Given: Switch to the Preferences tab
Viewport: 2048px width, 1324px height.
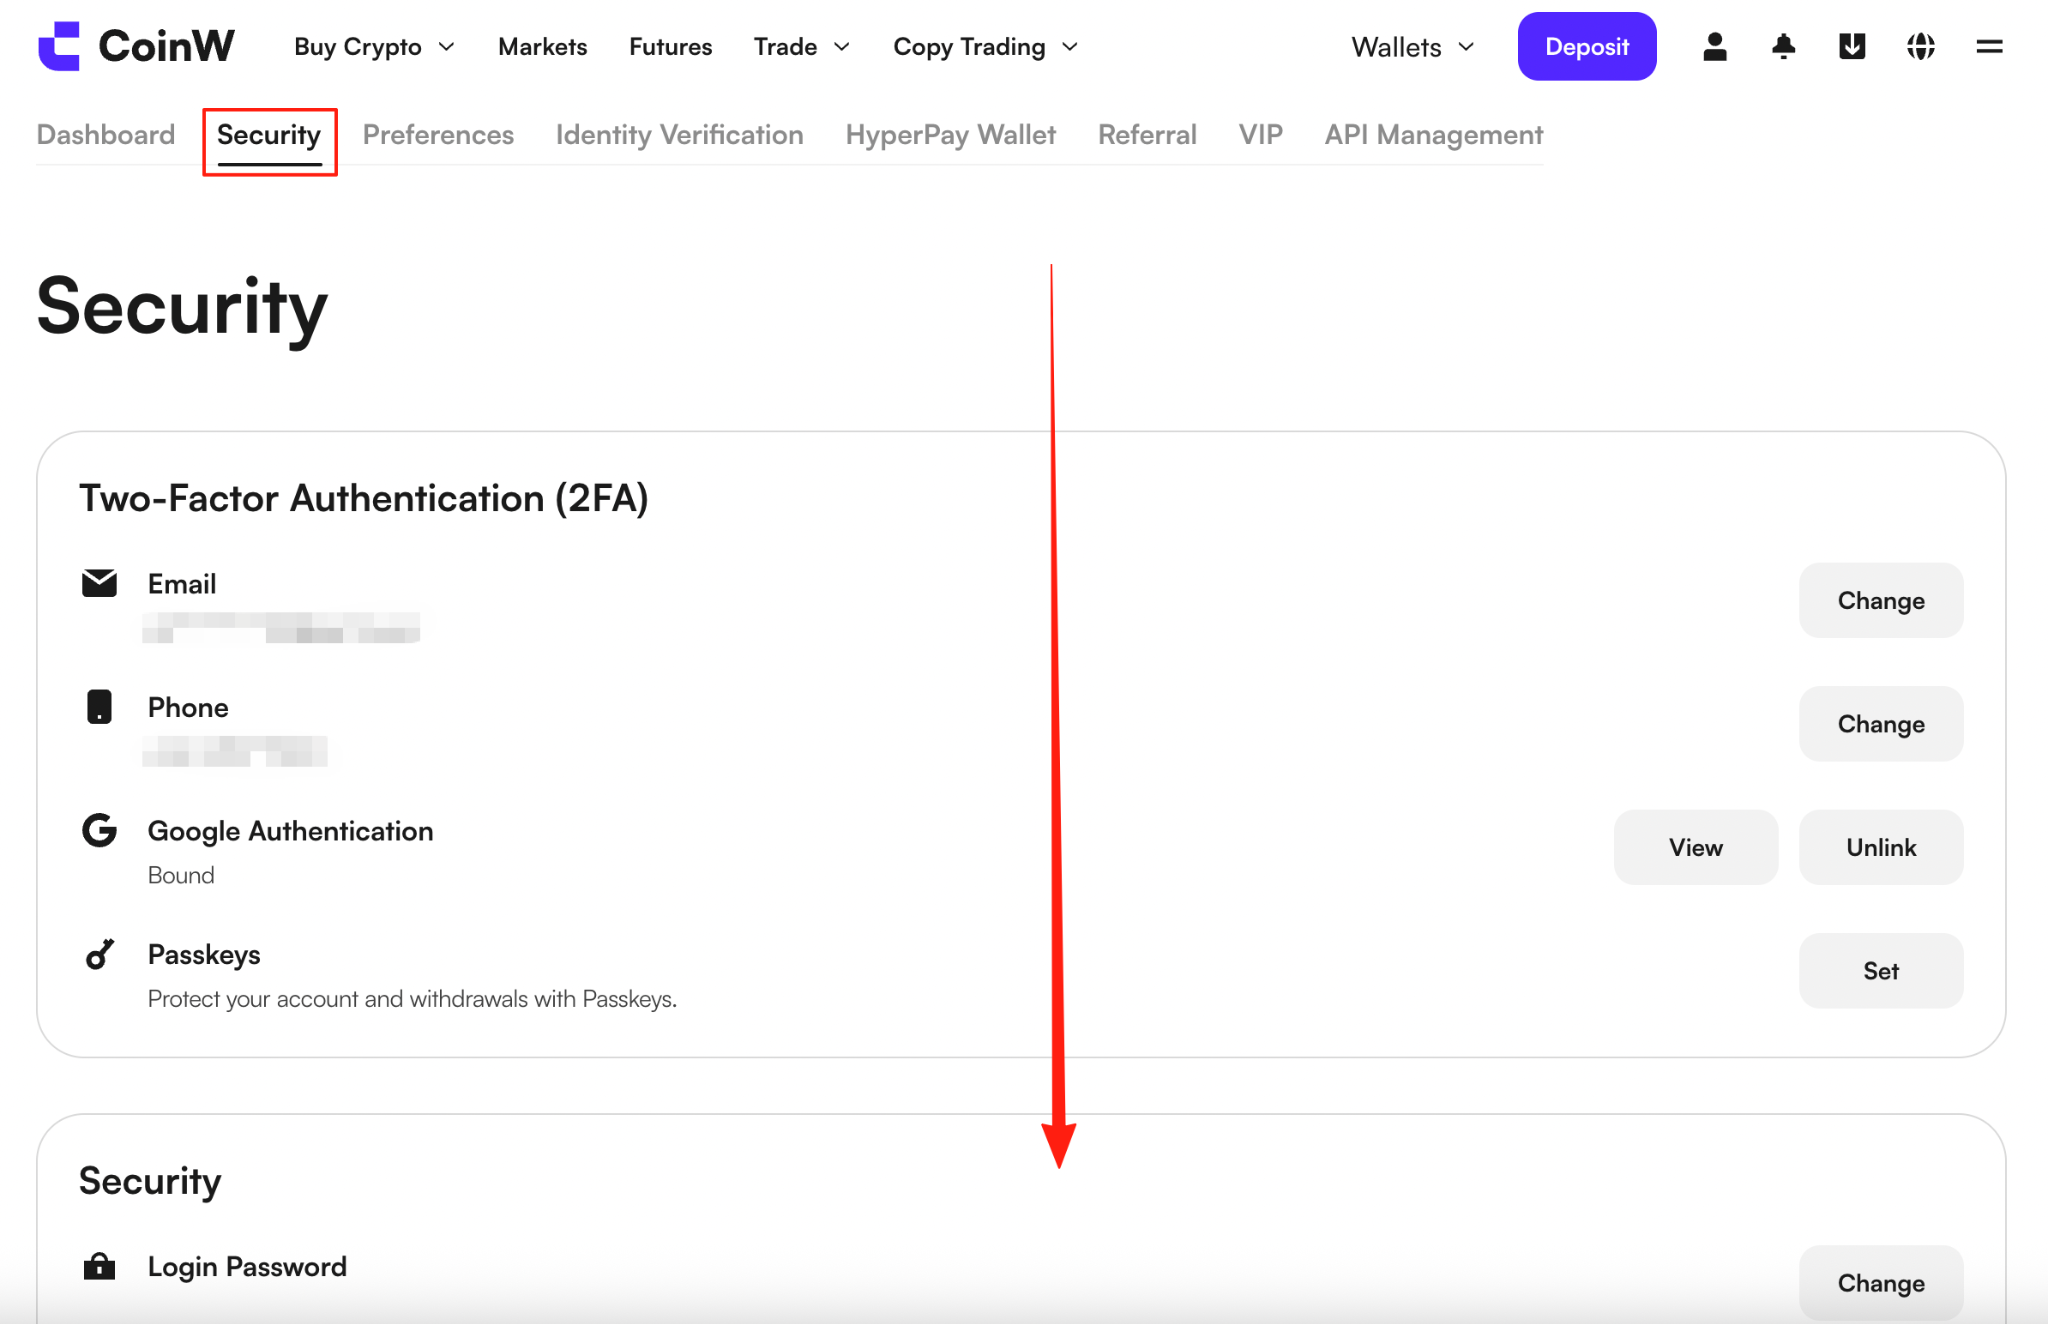Looking at the screenshot, I should tap(438, 134).
